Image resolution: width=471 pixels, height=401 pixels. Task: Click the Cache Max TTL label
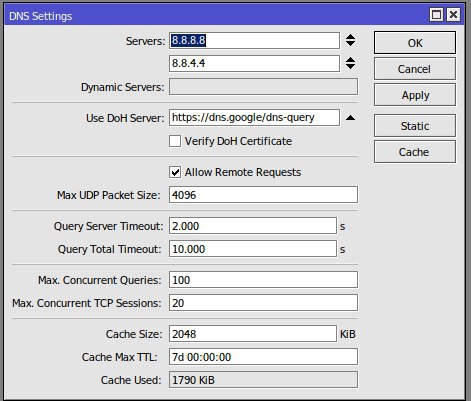tap(119, 357)
